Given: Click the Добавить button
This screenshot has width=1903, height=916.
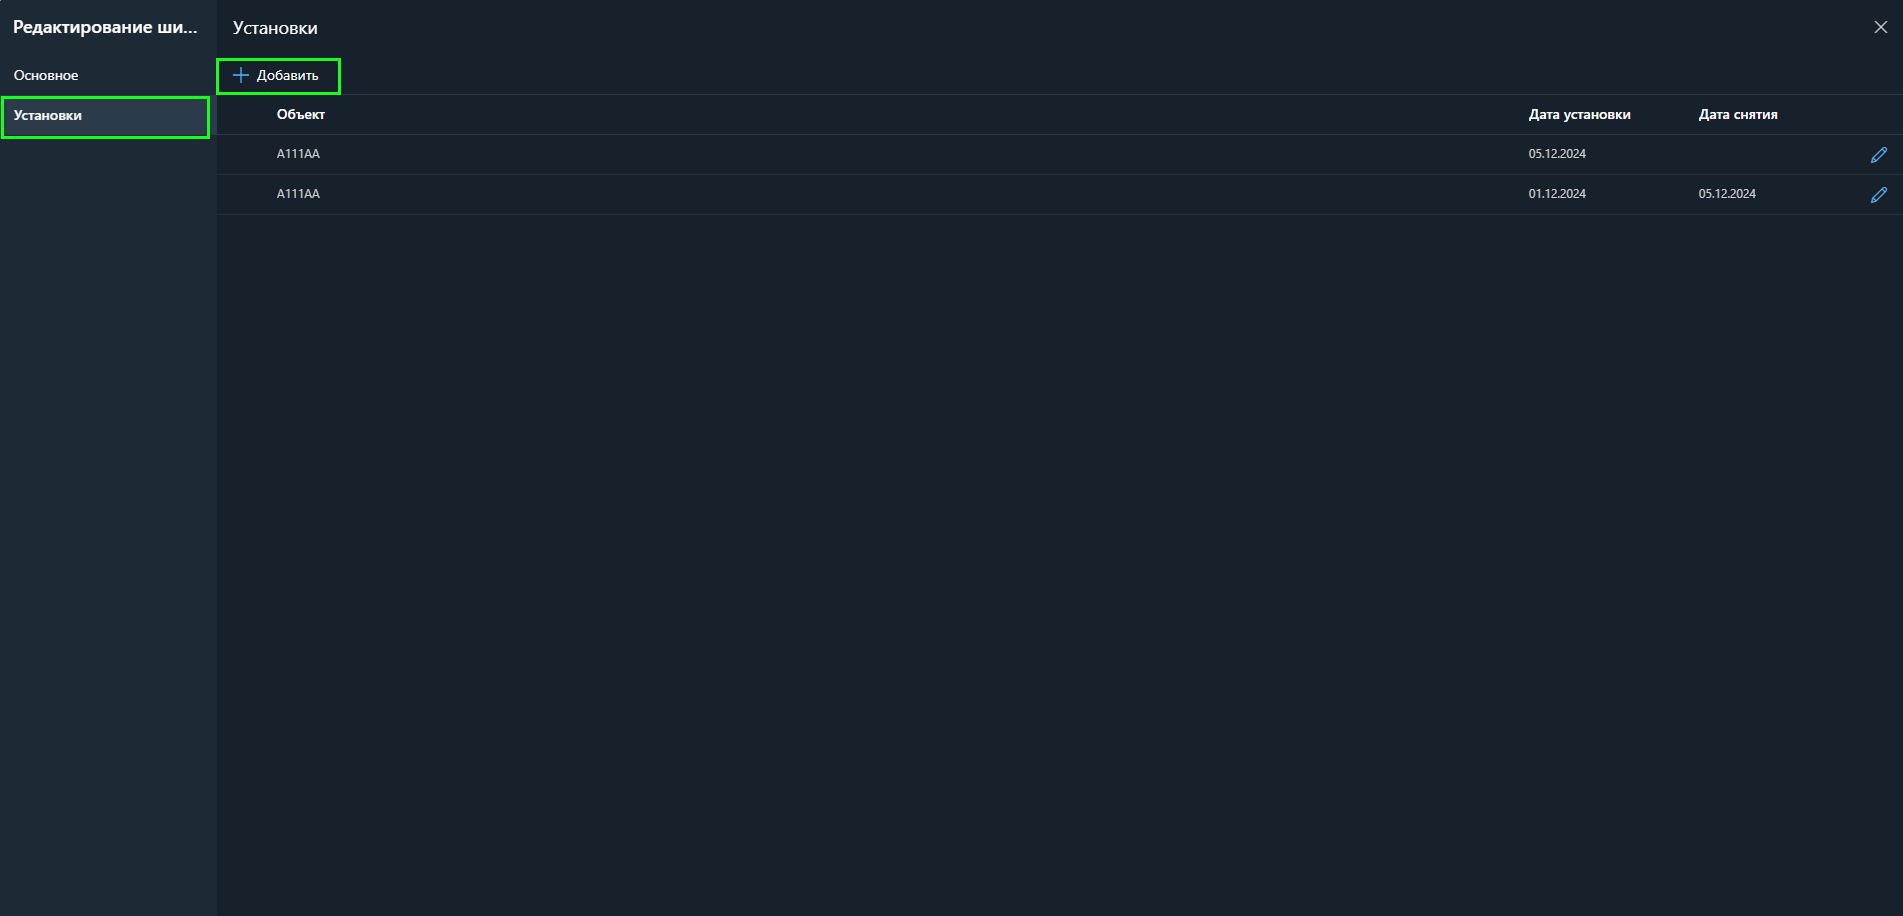Looking at the screenshot, I should click(279, 75).
